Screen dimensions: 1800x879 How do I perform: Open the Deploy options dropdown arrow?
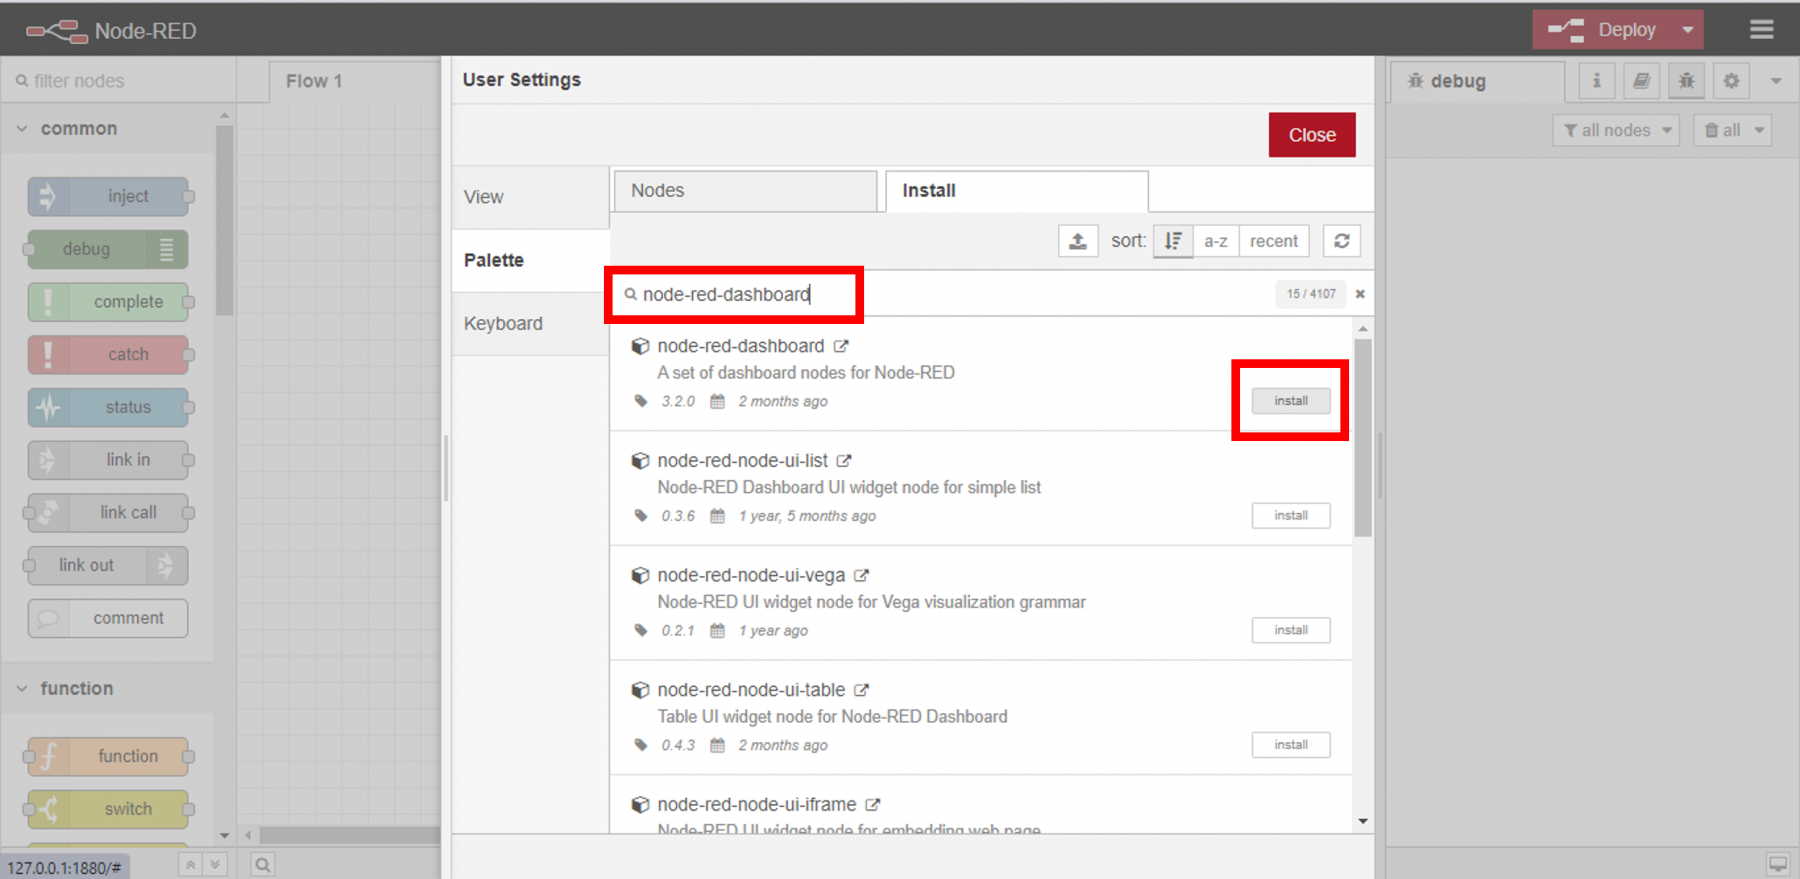[x=1687, y=30]
